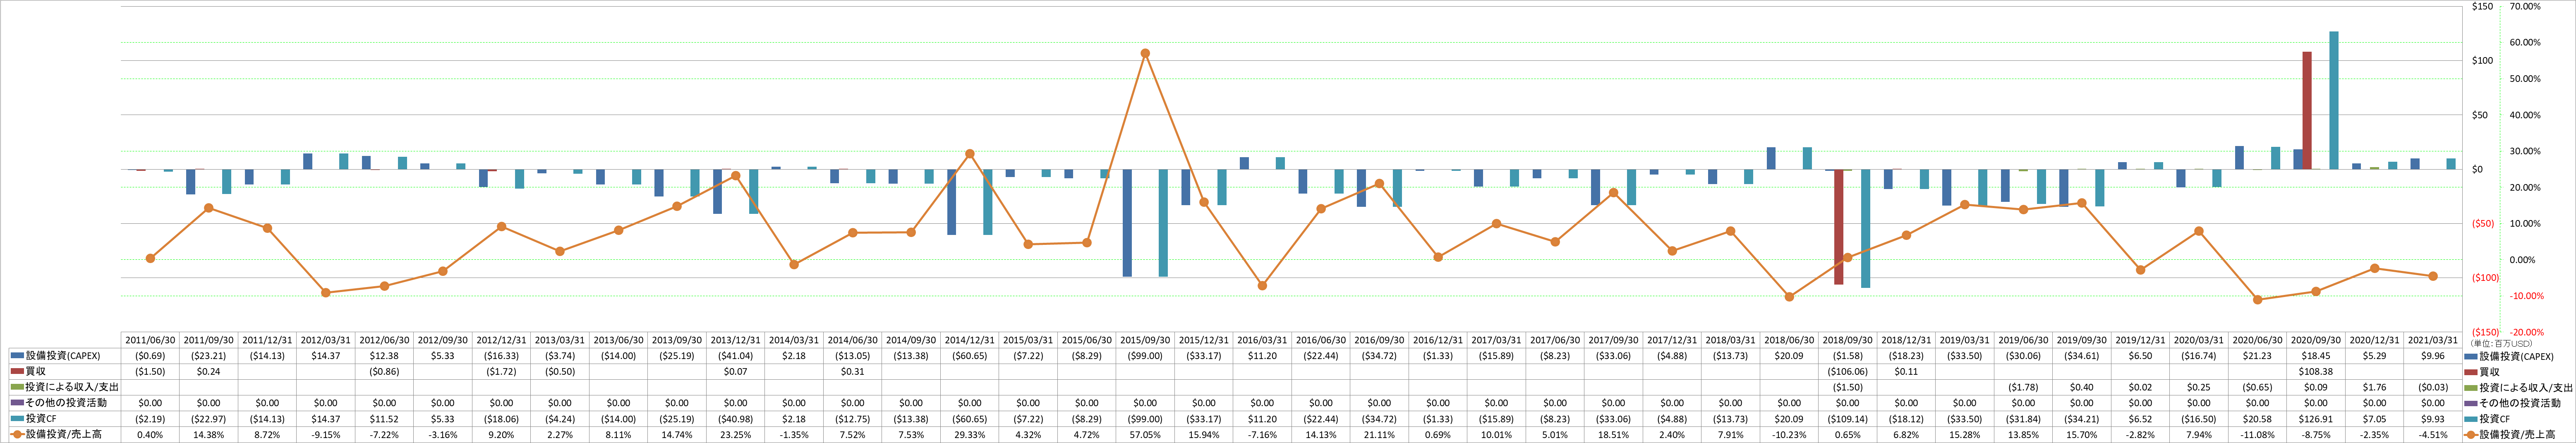Select the 設備投資/売上高 row label in table
Image resolution: width=2576 pixels, height=443 pixels.
tap(63, 435)
